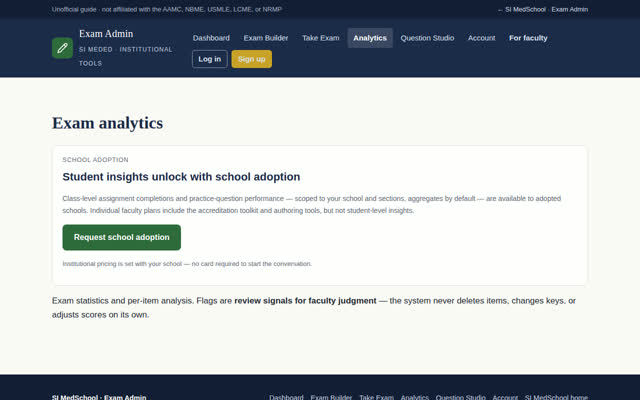
Task: Open Account in the header navigation
Action: coord(481,38)
